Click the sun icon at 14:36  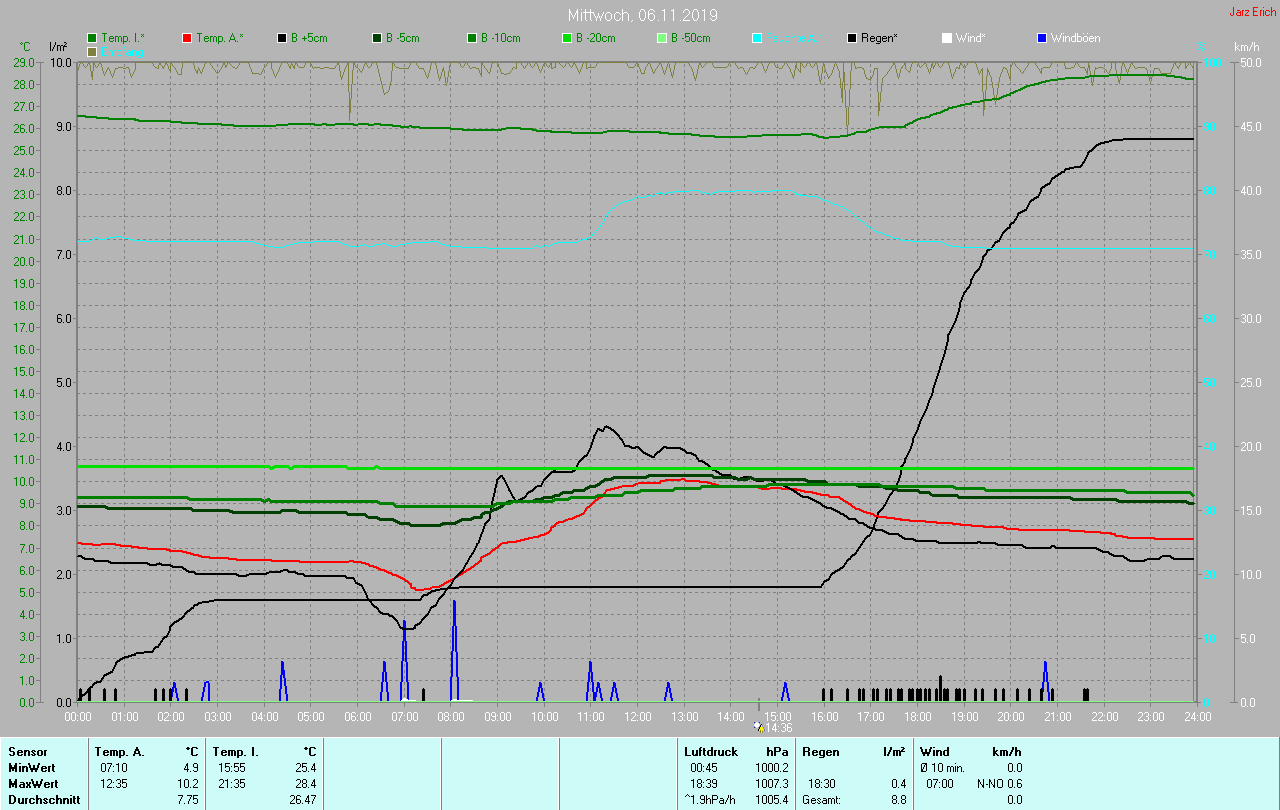pos(759,728)
